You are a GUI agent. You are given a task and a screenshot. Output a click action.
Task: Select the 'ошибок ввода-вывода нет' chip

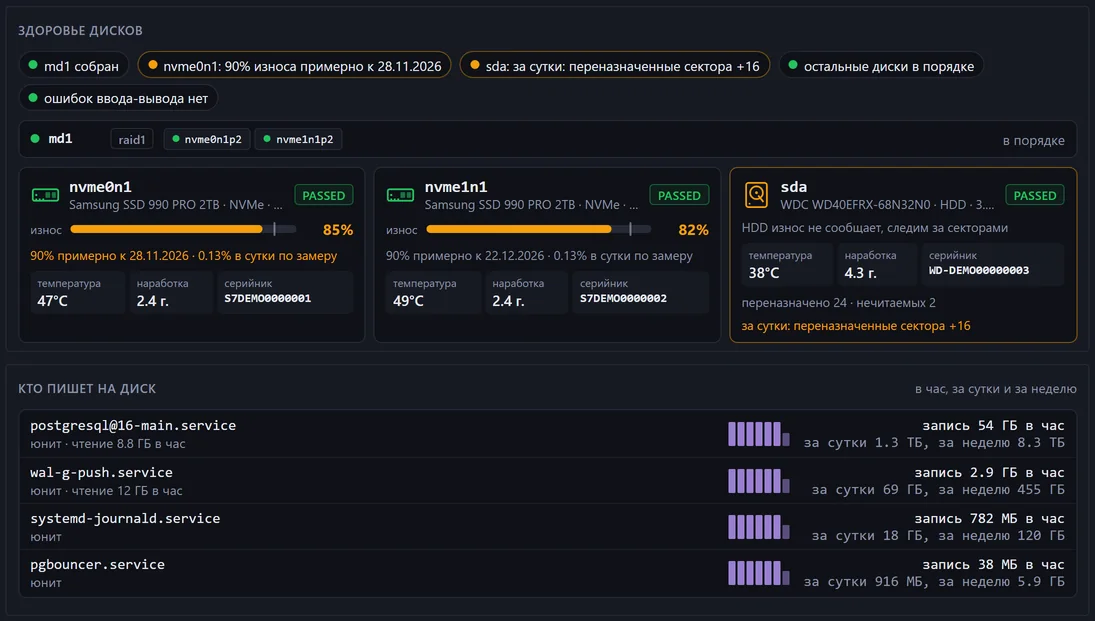pyautogui.click(x=119, y=98)
